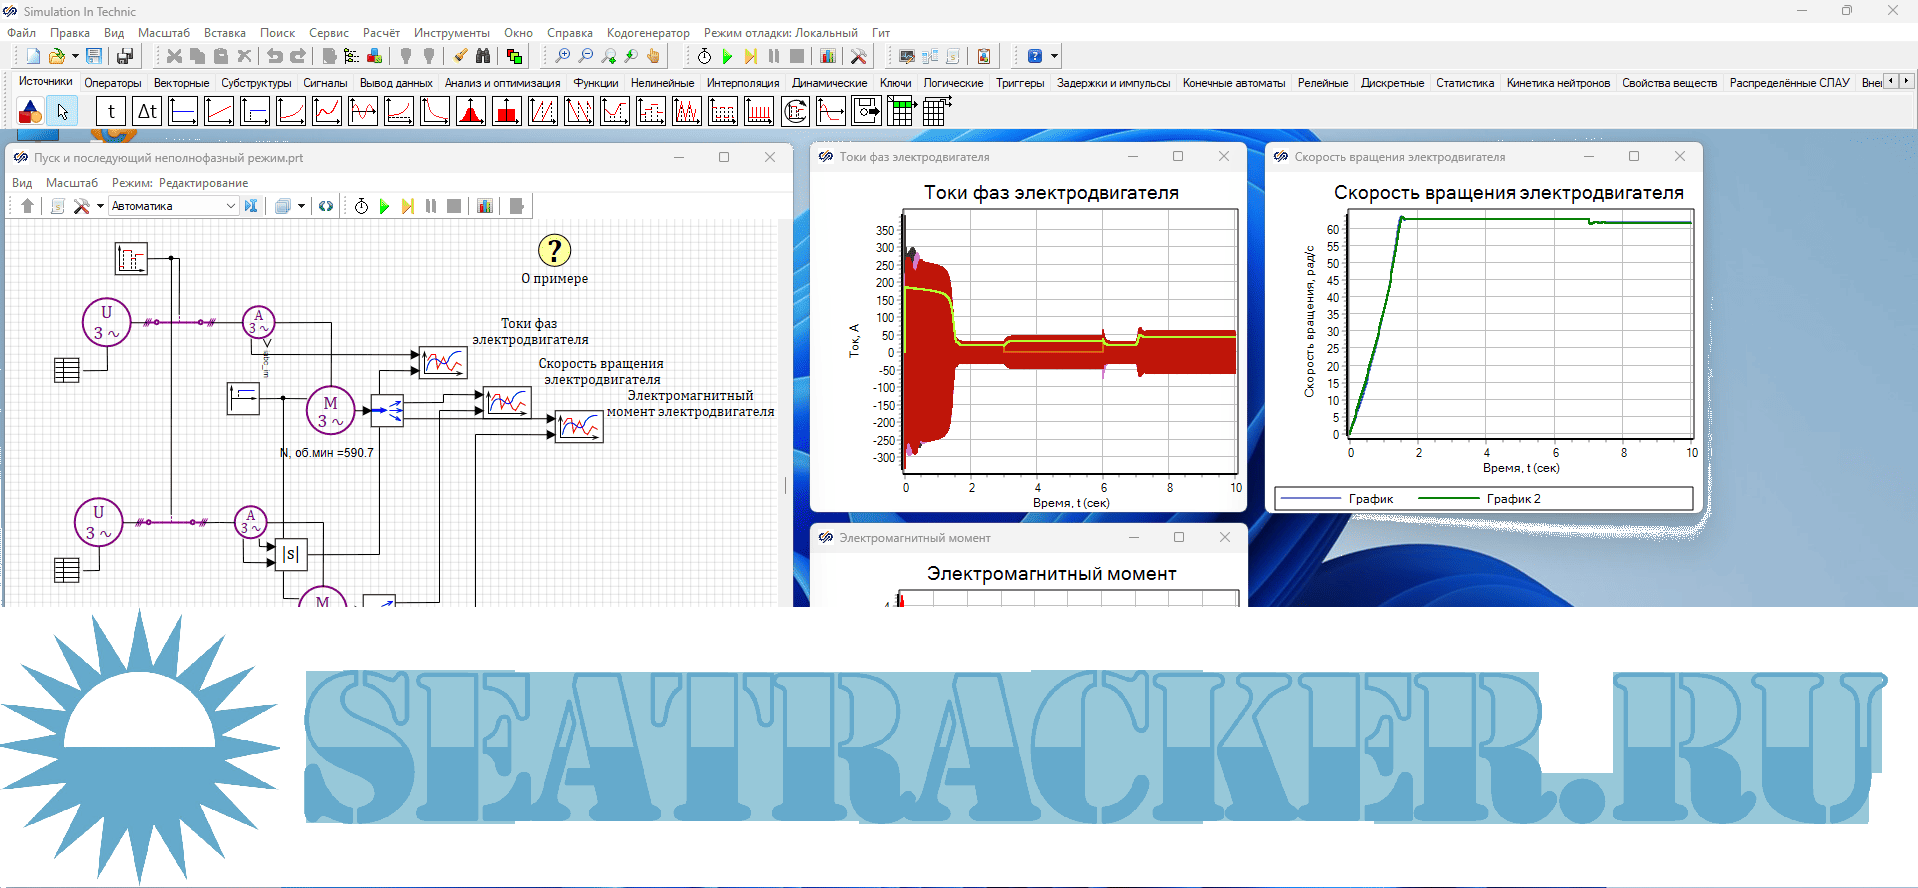Image resolution: width=1918 pixels, height=888 pixels.
Task: Select the Δt time step source block
Action: 147,111
